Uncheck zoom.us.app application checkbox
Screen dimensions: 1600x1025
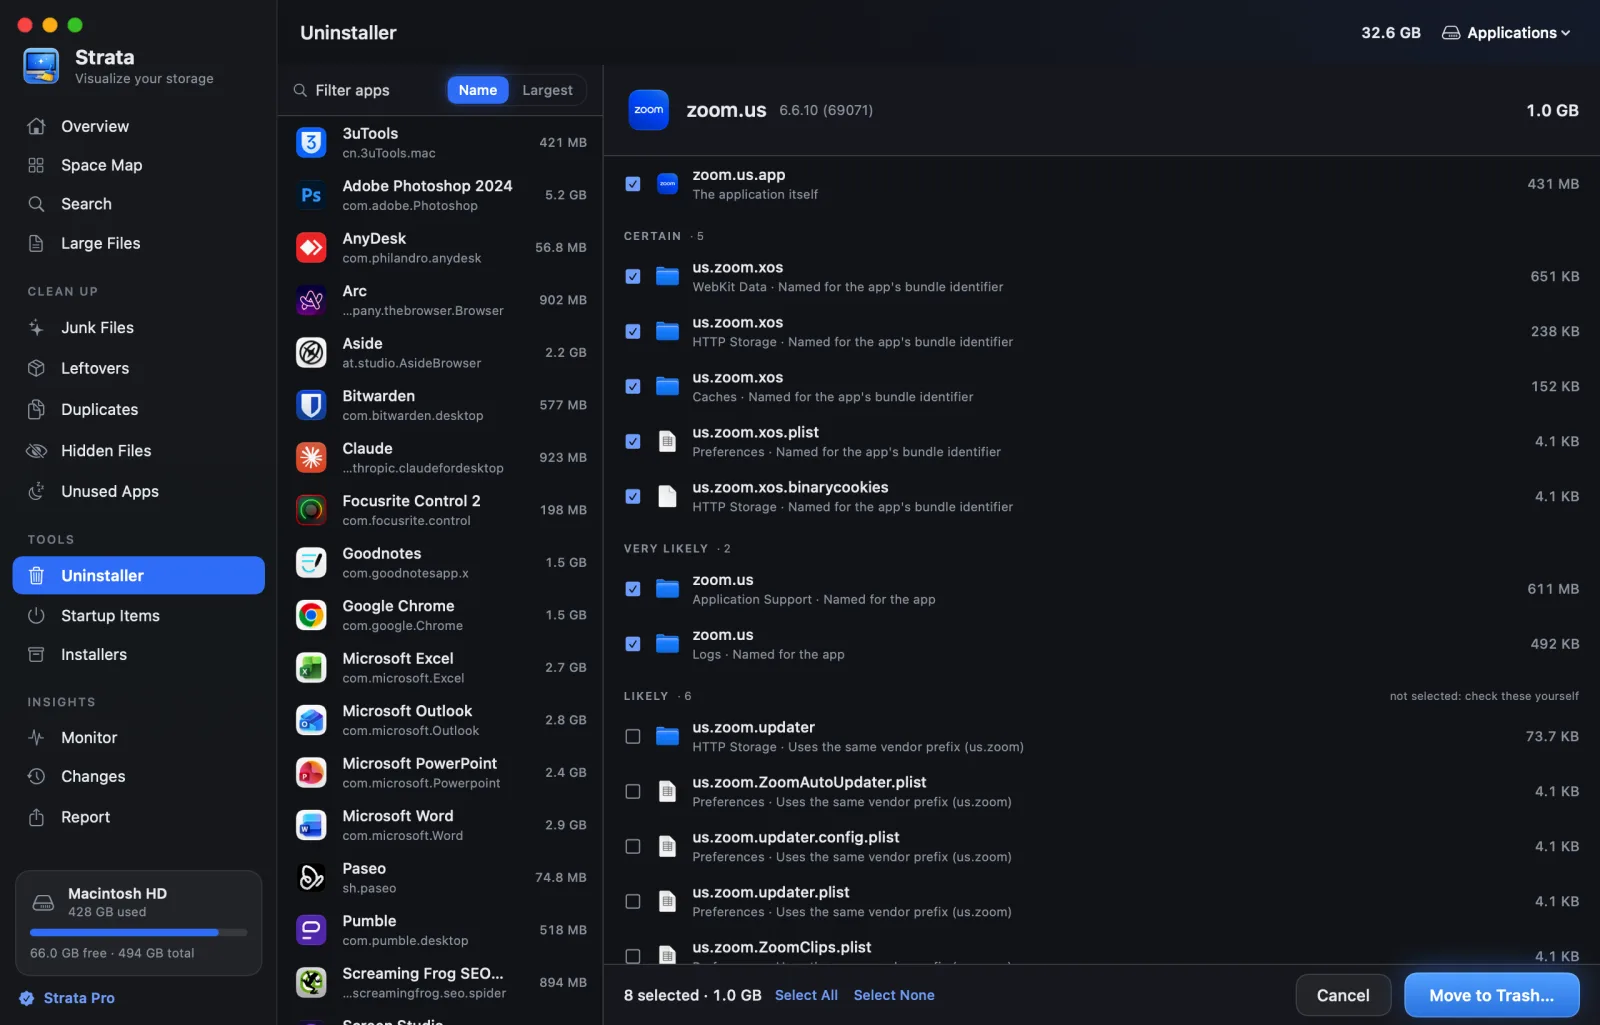[633, 184]
